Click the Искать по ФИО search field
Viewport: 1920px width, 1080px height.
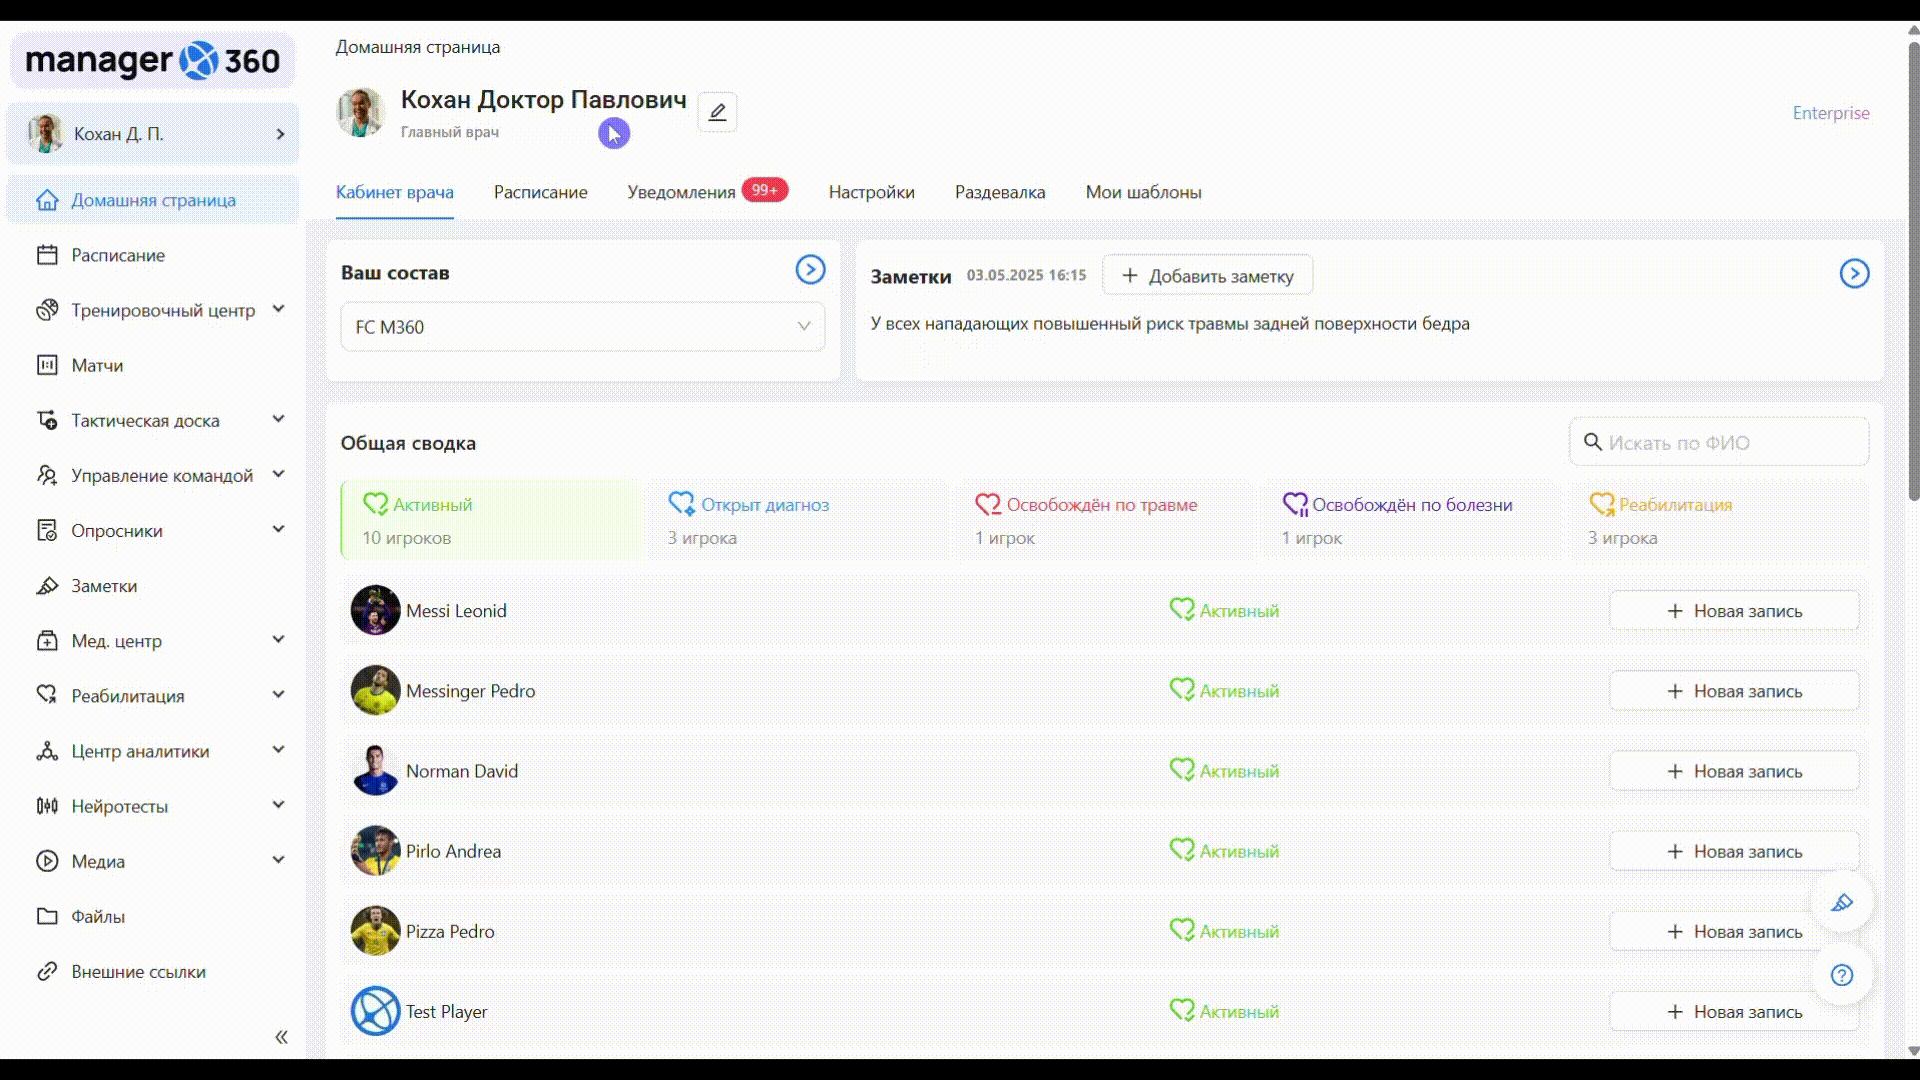point(1720,443)
